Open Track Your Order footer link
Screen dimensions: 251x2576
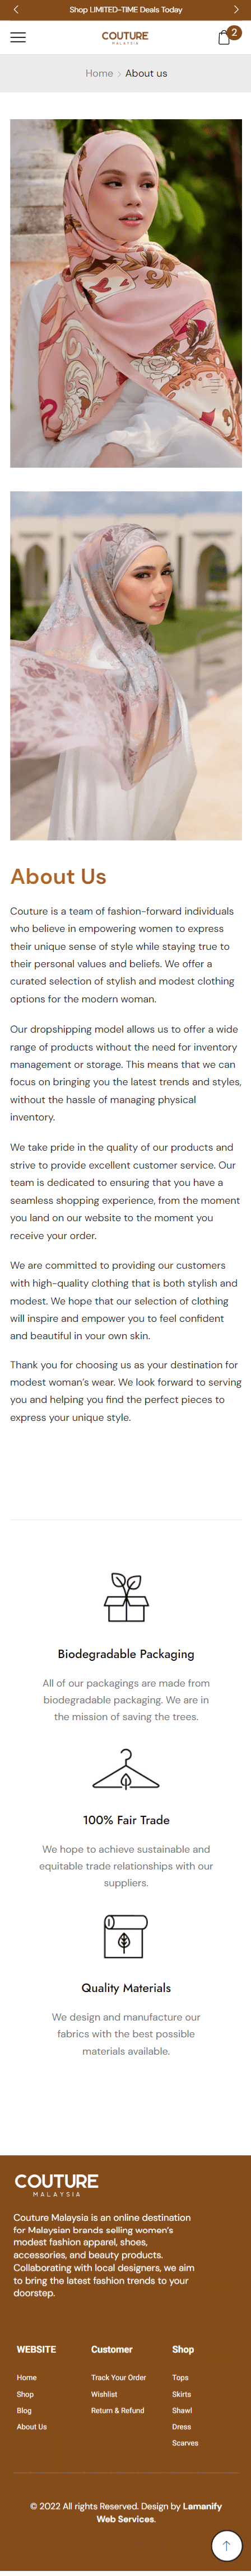pos(118,2377)
